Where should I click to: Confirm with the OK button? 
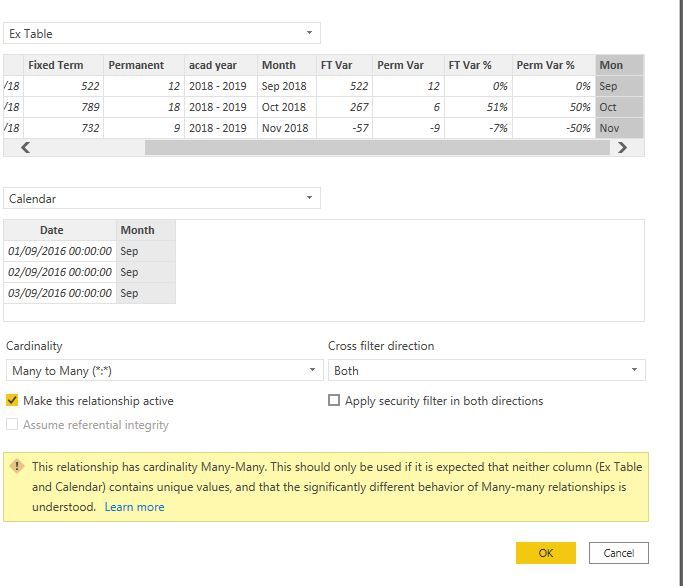coord(546,553)
